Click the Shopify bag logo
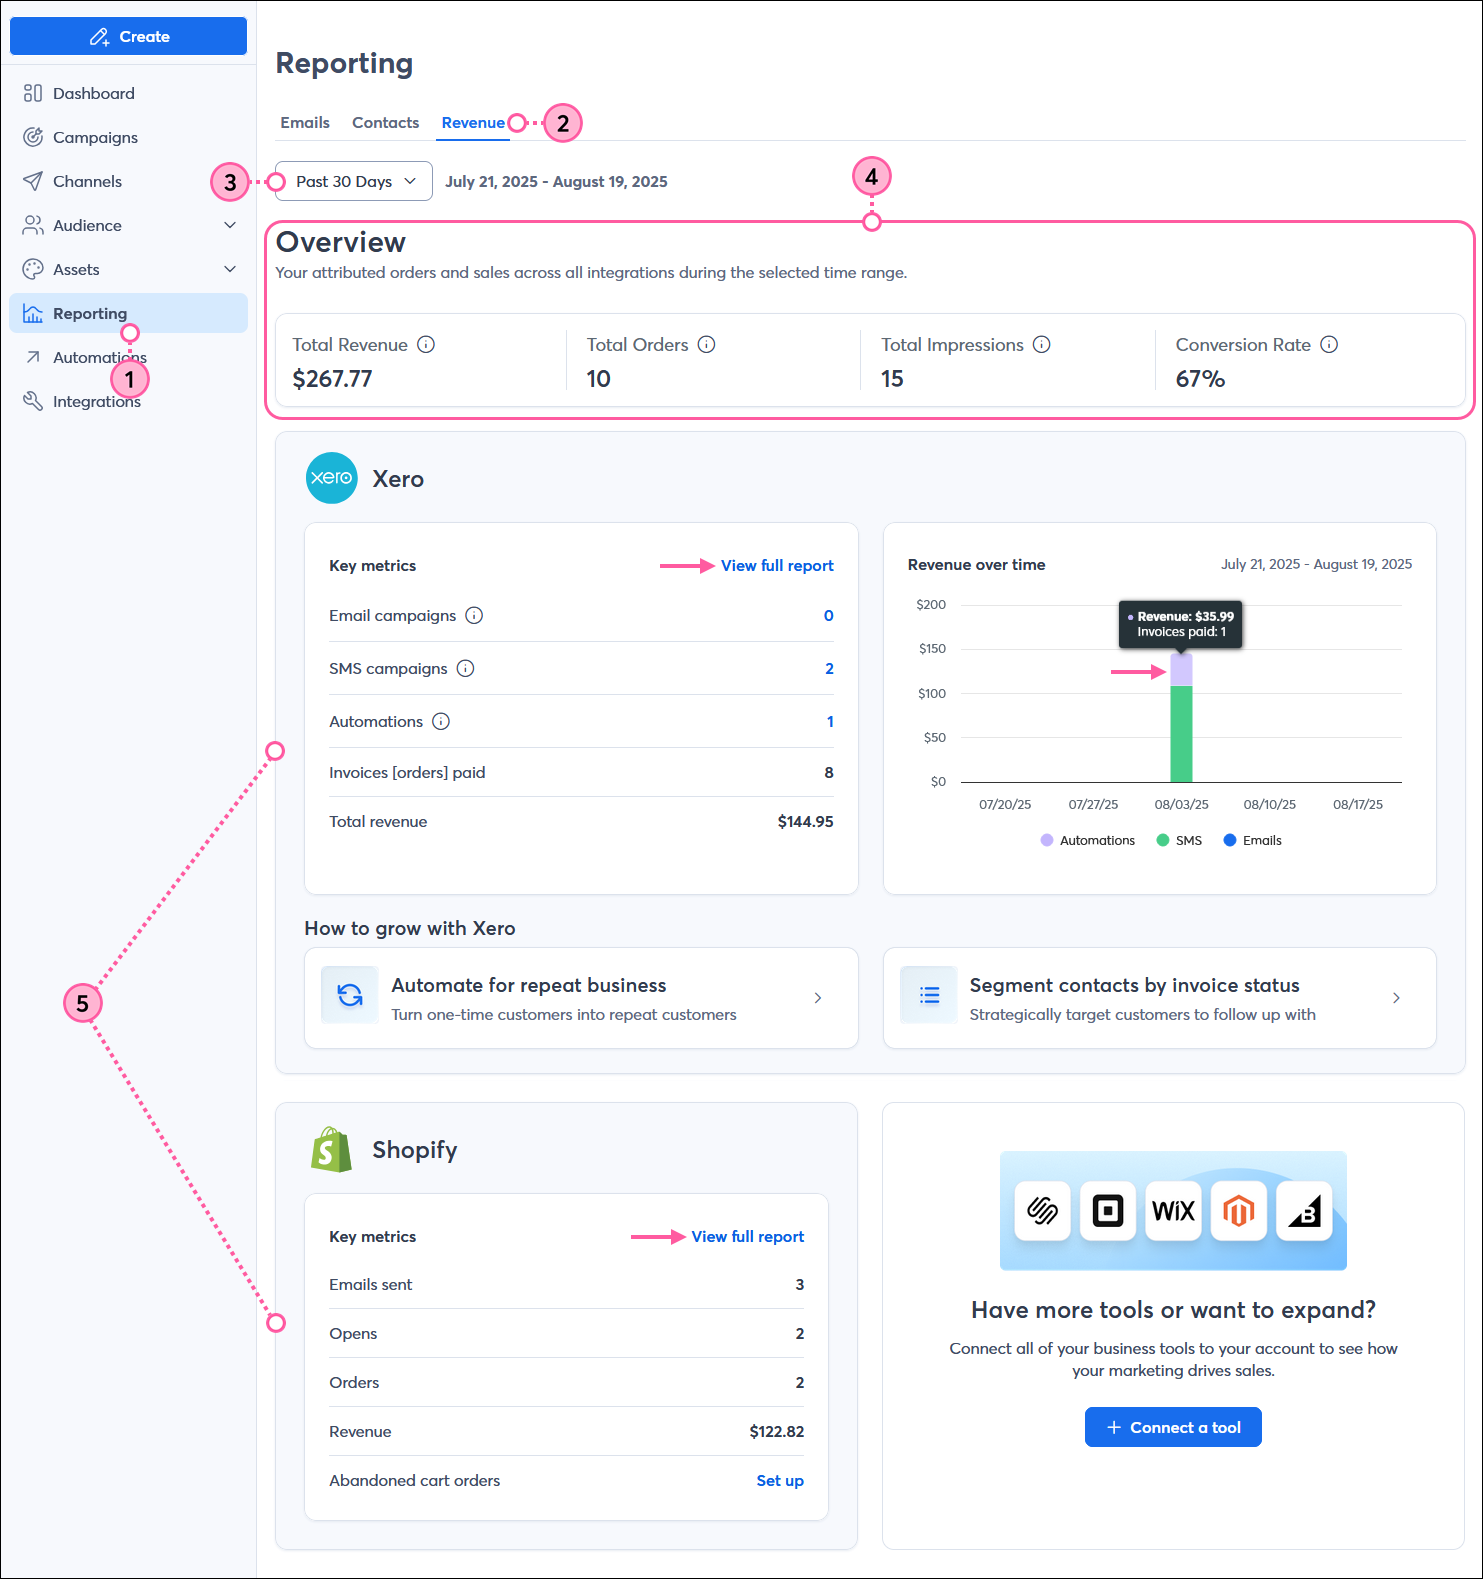Viewport: 1483px width, 1579px height. coord(331,1150)
